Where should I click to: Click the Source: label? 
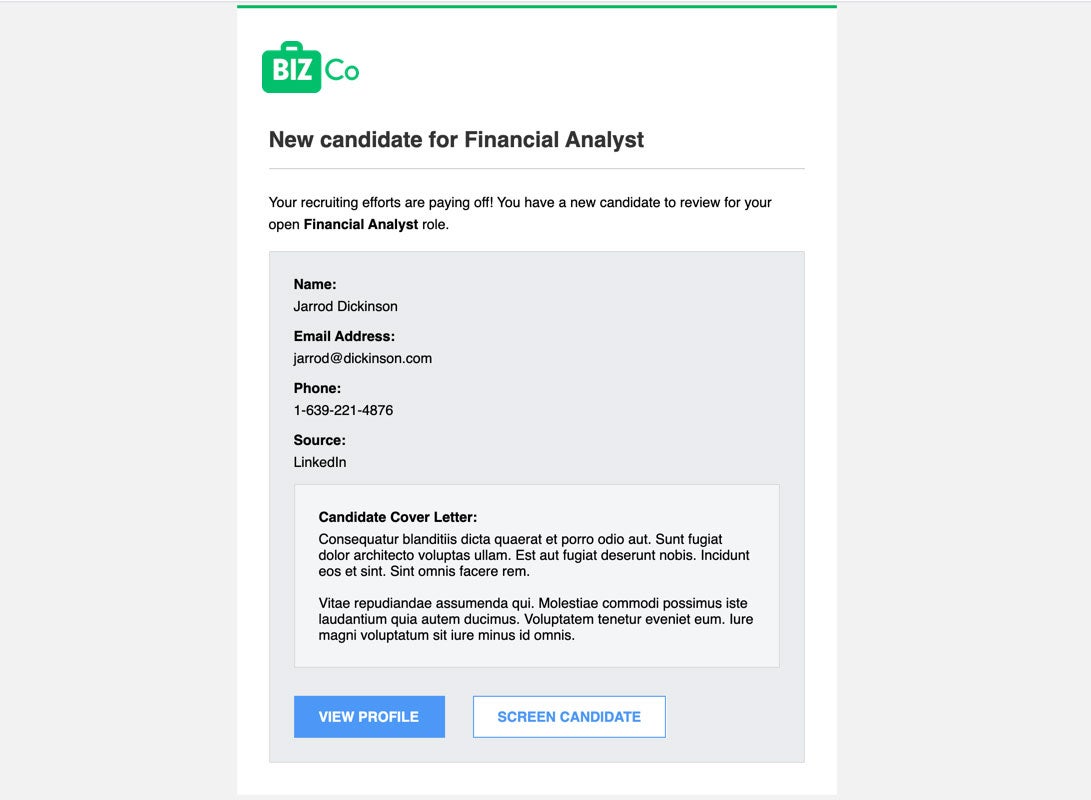point(319,440)
